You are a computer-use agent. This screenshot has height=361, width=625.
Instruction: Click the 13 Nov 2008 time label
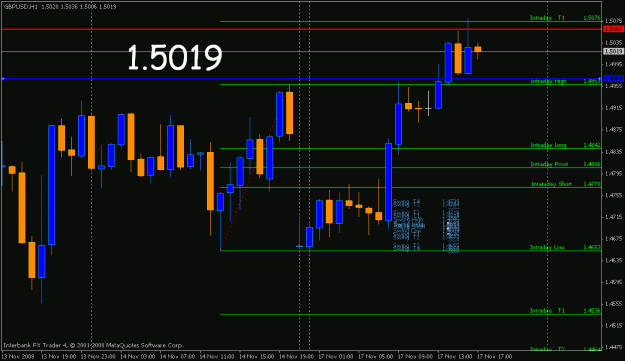[x=18, y=356]
